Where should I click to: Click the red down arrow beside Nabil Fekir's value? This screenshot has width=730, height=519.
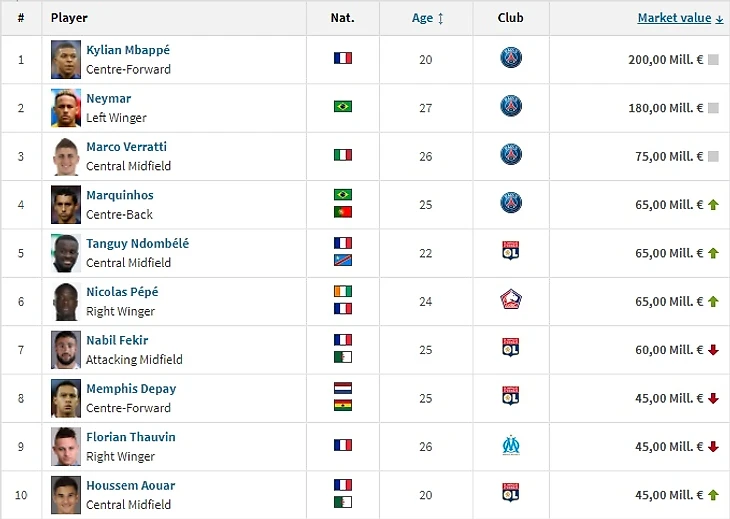coord(714,350)
